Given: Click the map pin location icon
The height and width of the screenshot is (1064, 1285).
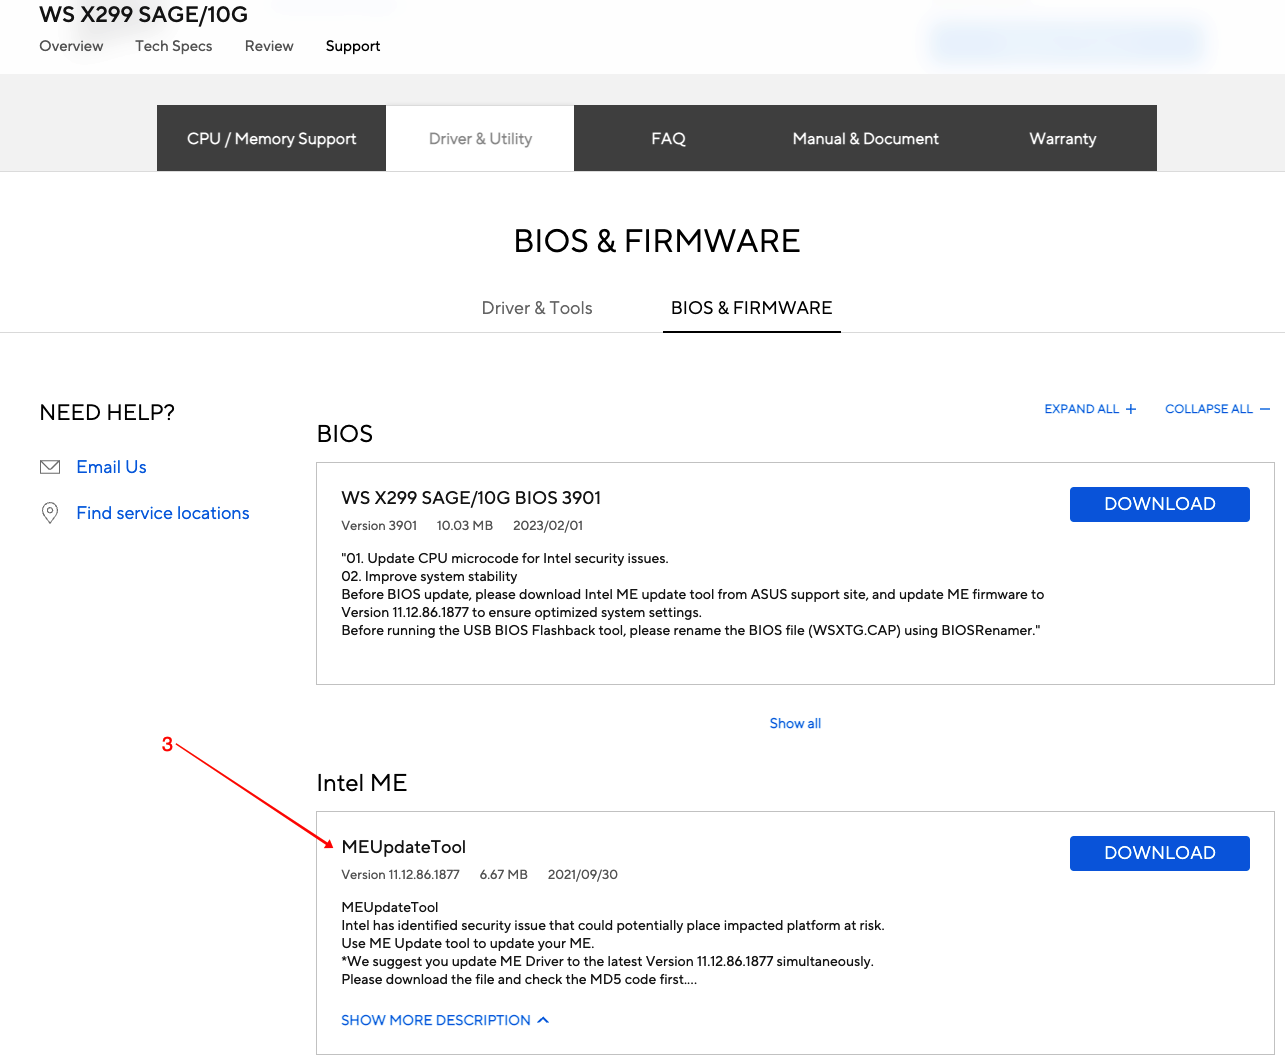Looking at the screenshot, I should (50, 513).
